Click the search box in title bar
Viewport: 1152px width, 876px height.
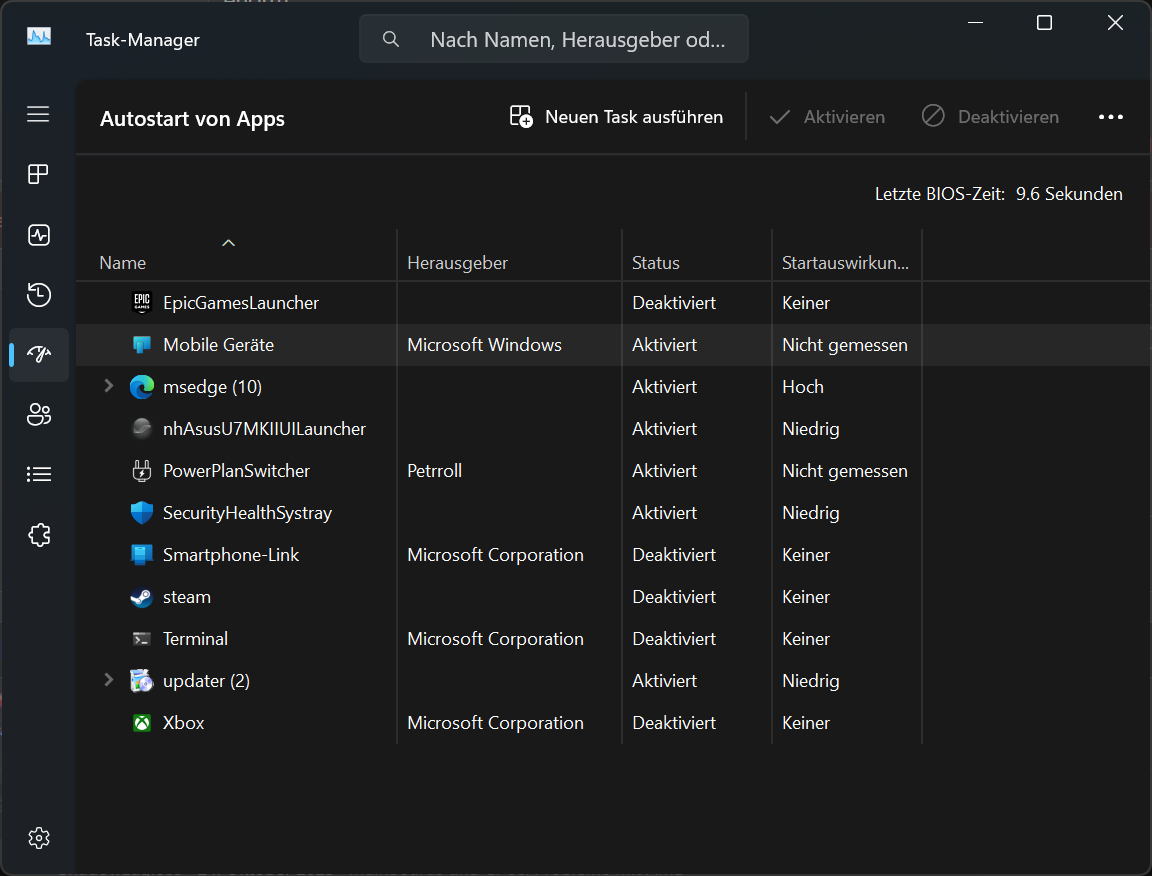click(x=554, y=40)
